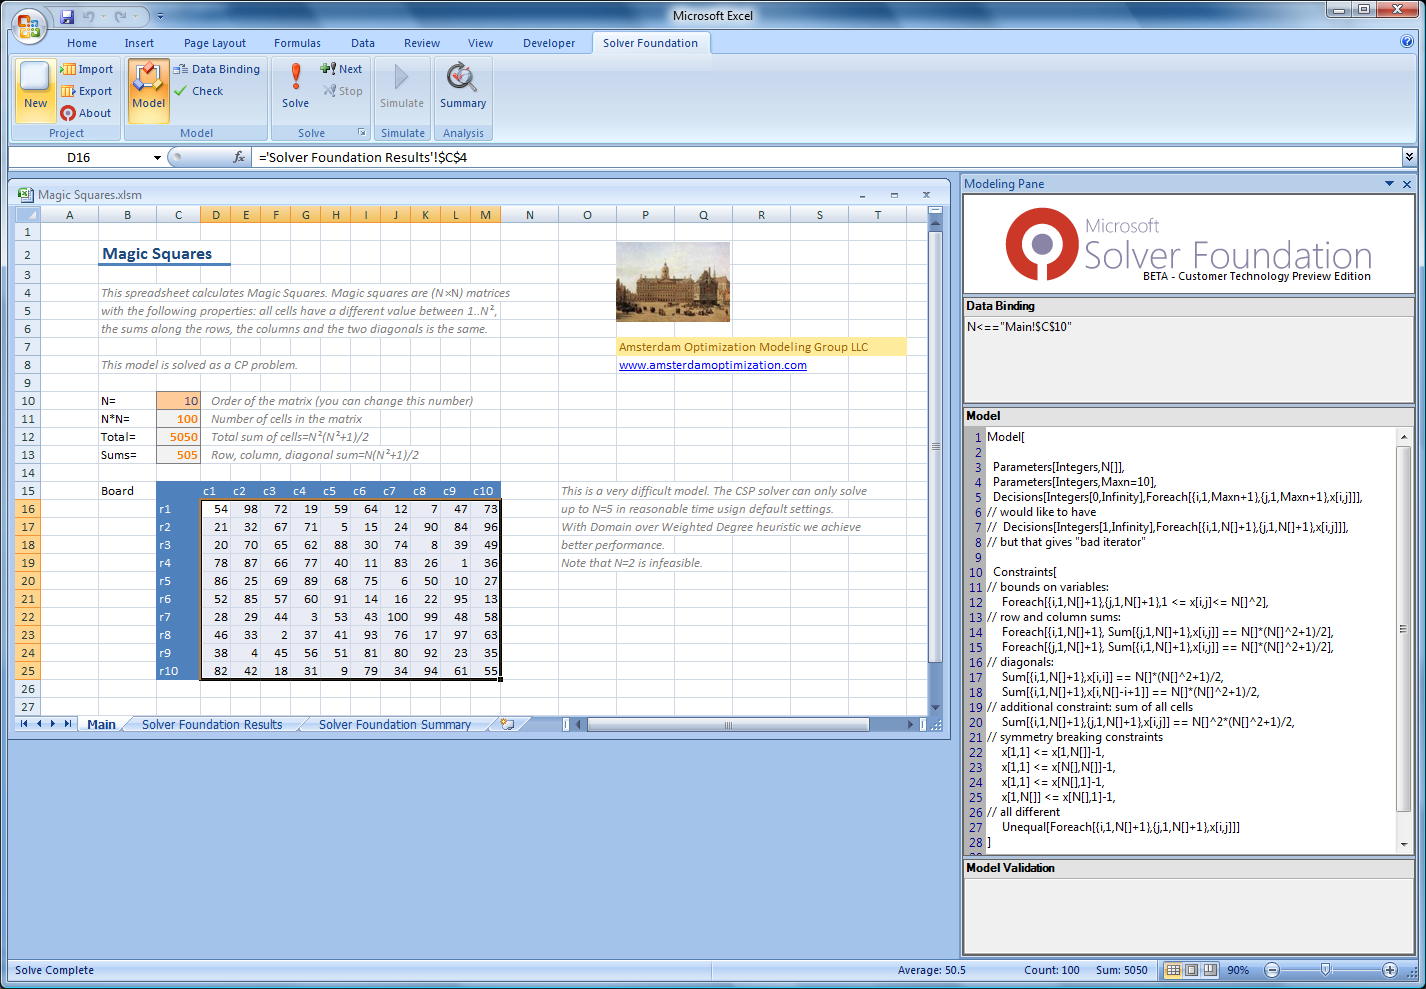
Task: Switch to Solver Foundation Results sheet
Action: click(212, 725)
